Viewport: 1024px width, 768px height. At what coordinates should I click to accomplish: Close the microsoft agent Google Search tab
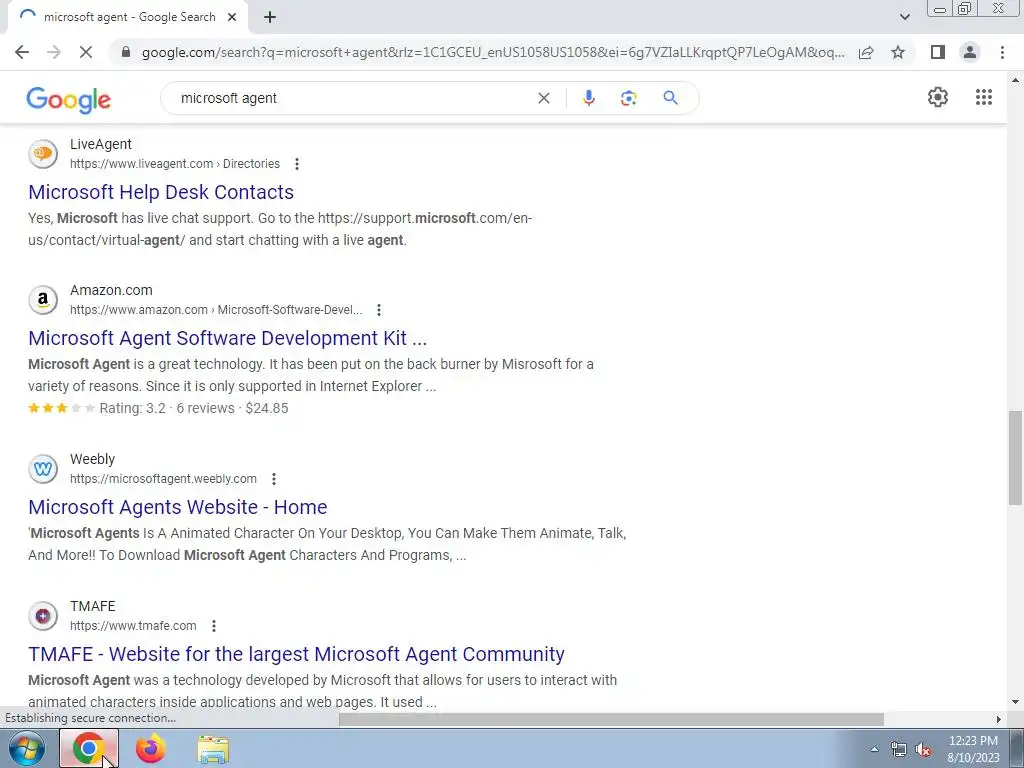tap(232, 18)
